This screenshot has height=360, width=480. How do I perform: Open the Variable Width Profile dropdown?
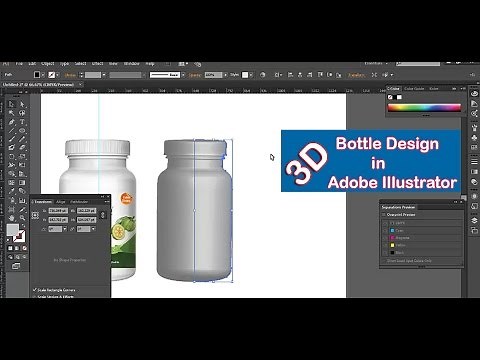point(144,75)
